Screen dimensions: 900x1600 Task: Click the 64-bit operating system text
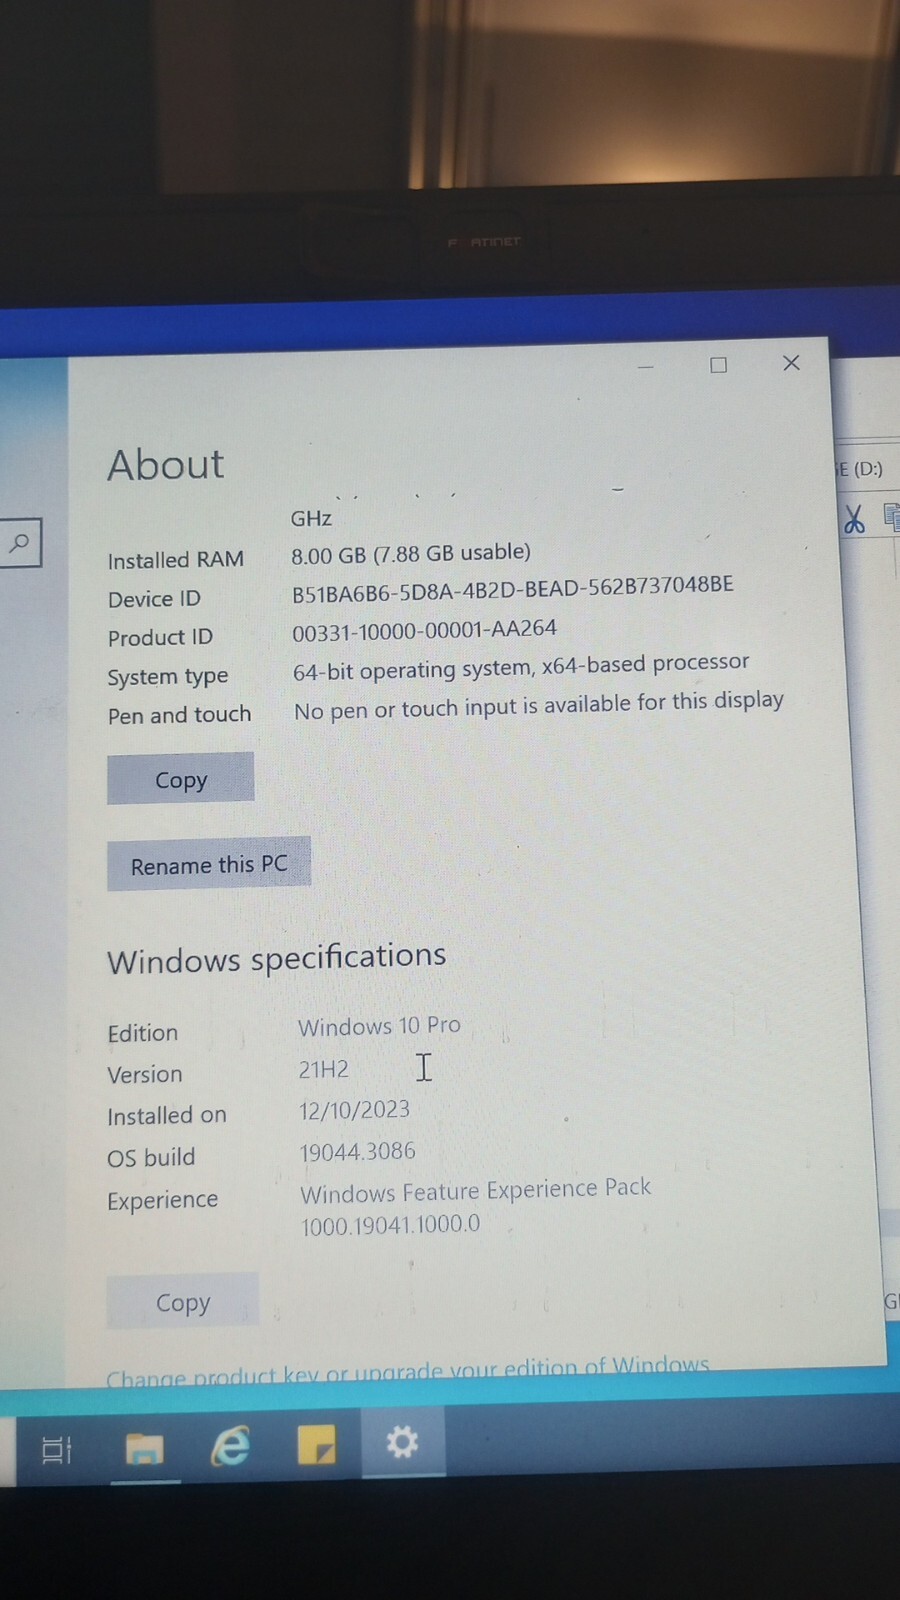click(521, 666)
